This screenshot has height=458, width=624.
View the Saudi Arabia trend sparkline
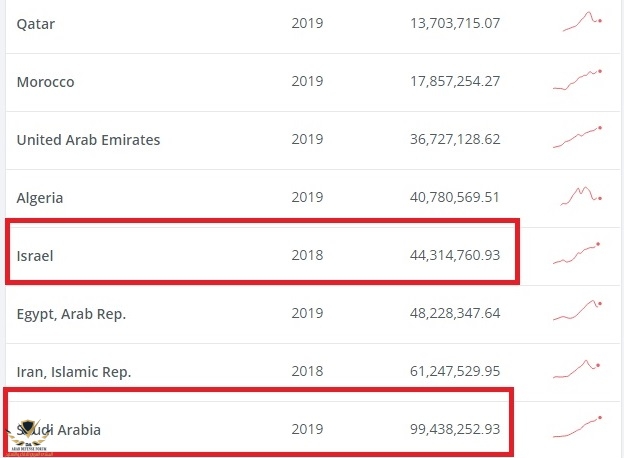(578, 428)
